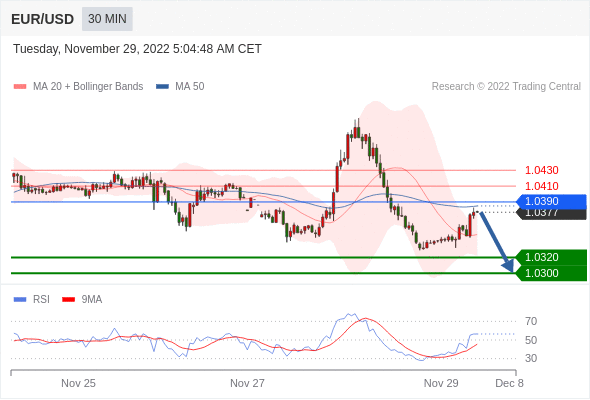
Task: Click the 9MA red legend swatch
Action: 68,300
